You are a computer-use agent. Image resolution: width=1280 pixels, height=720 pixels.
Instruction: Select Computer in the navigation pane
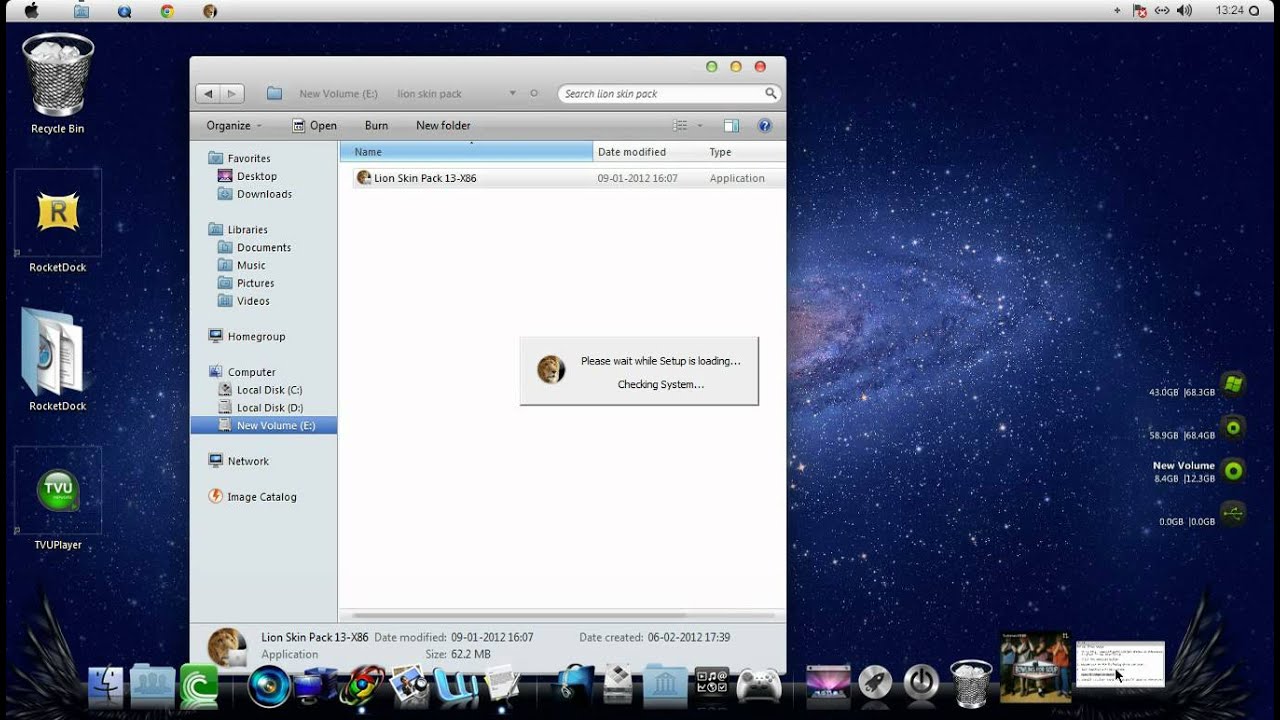point(251,372)
